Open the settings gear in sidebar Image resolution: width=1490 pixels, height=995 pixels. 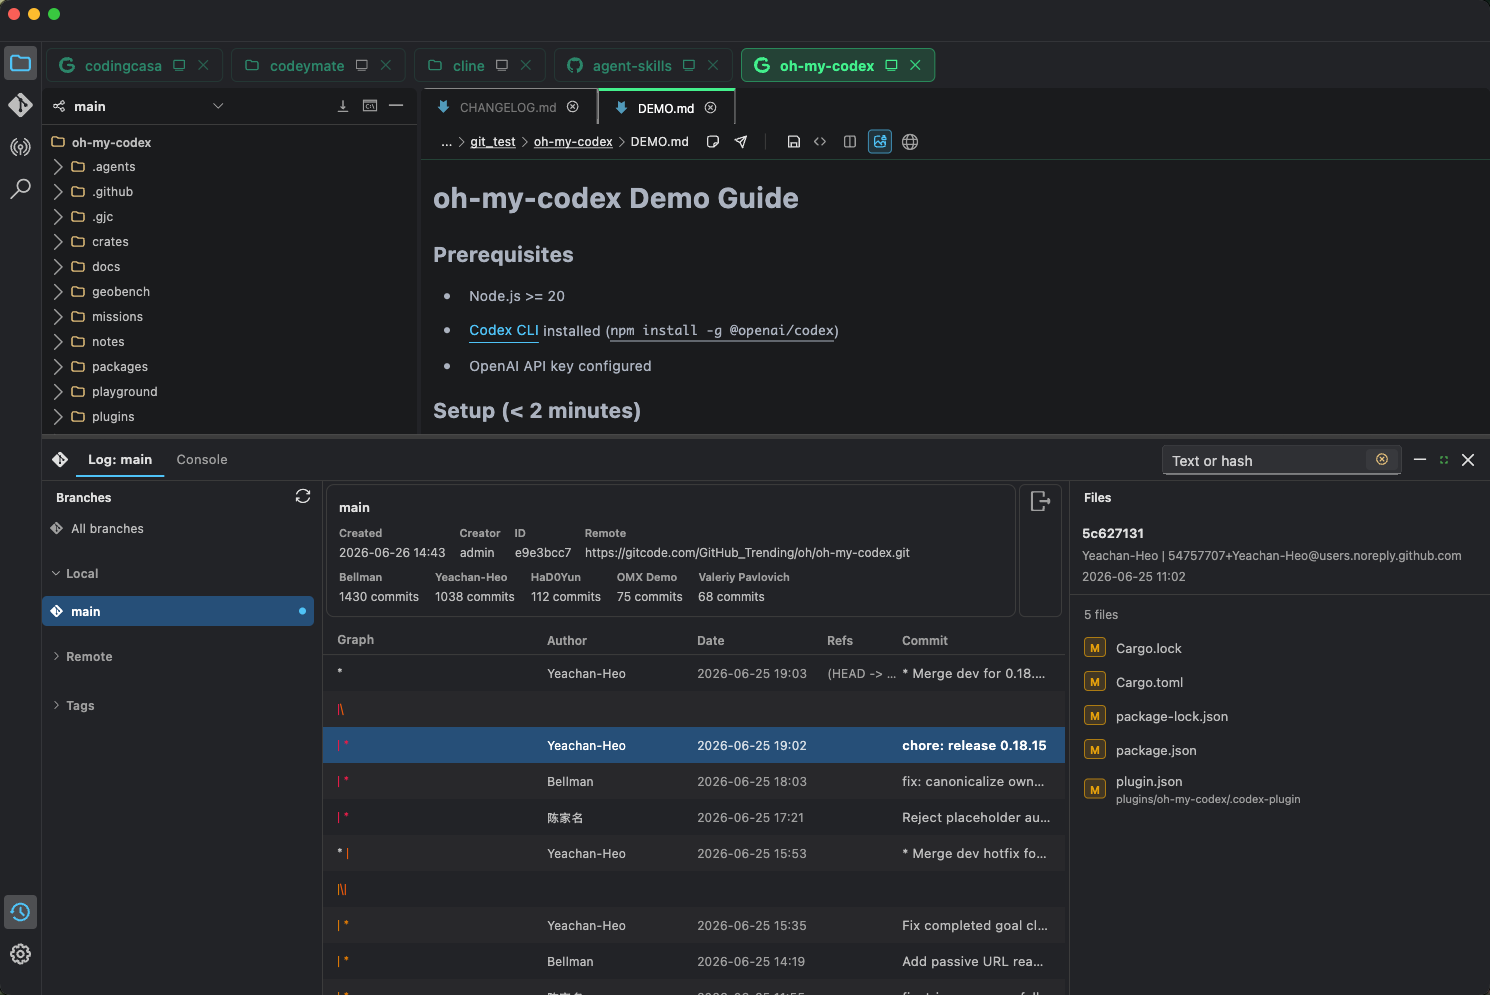(x=20, y=954)
